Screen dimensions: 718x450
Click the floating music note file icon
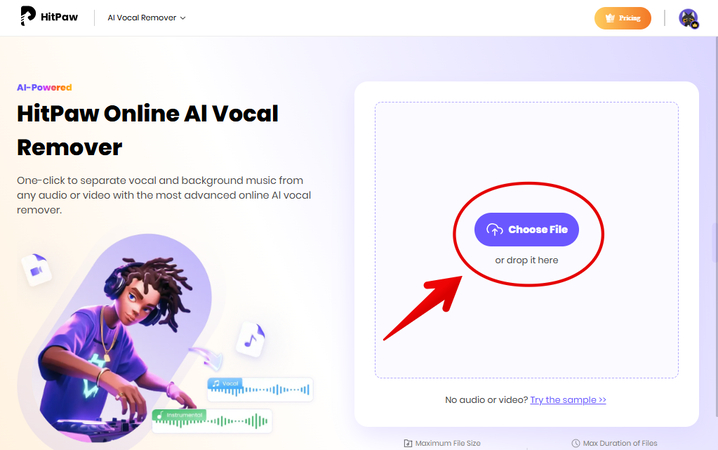pos(250,339)
